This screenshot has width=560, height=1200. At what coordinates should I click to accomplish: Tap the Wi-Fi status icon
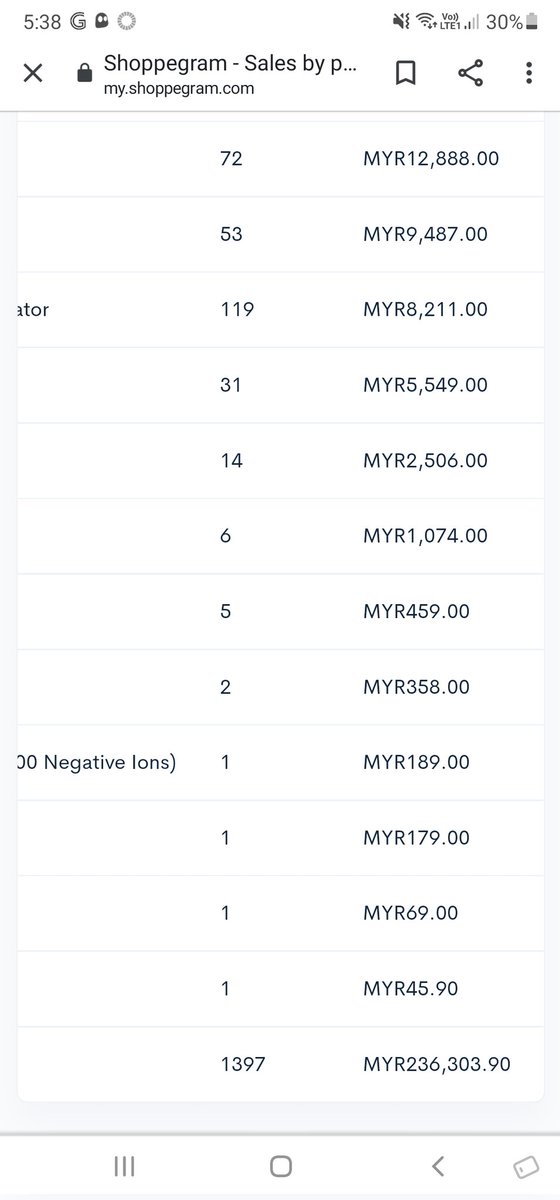[426, 20]
